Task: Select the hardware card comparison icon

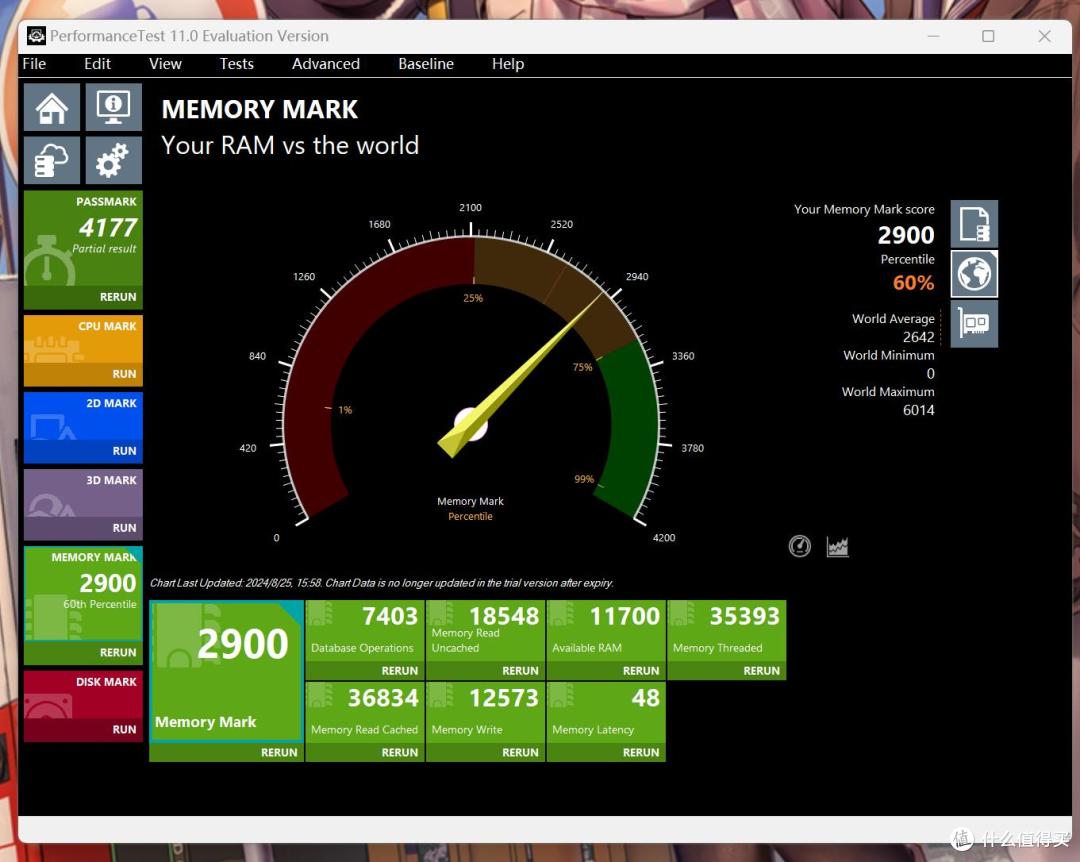Action: (974, 323)
